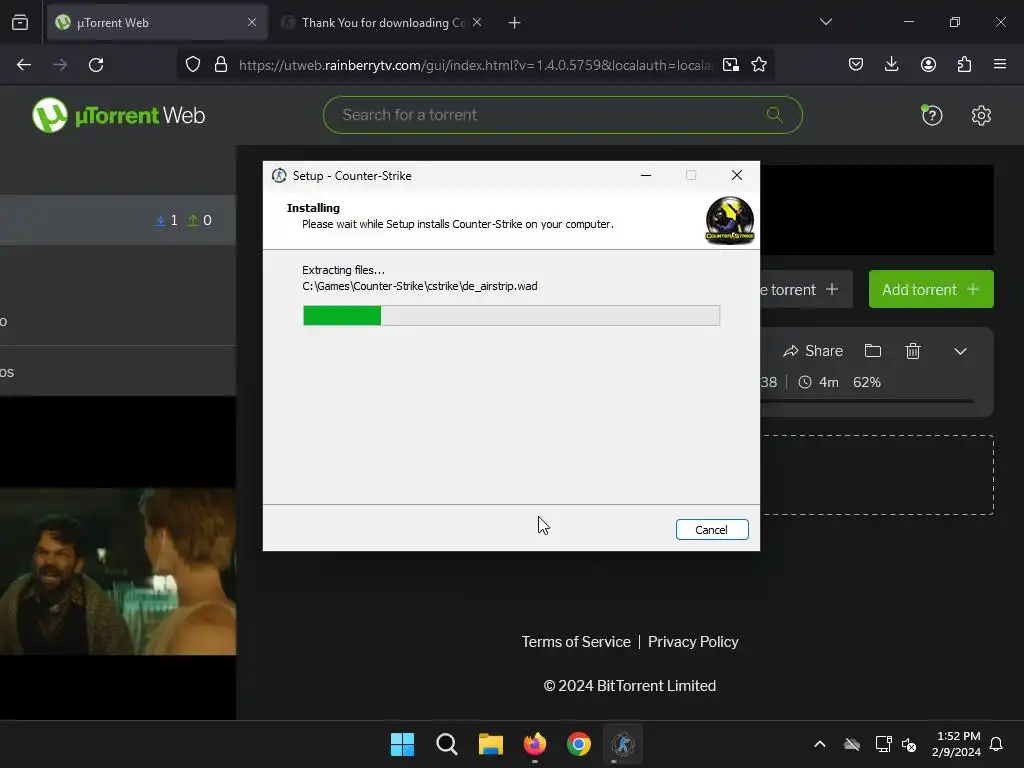Close the µTorrent Web tab
This screenshot has height=768, width=1024.
pyautogui.click(x=252, y=23)
